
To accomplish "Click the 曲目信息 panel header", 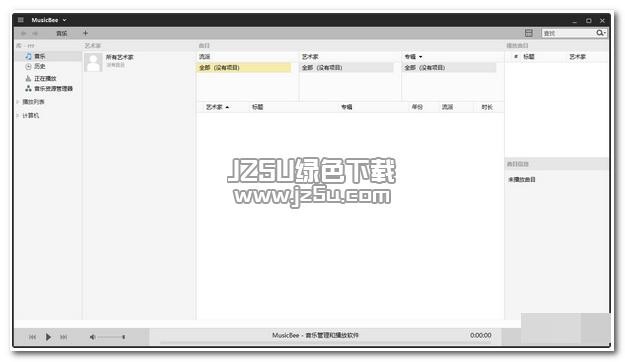I will click(x=556, y=164).
